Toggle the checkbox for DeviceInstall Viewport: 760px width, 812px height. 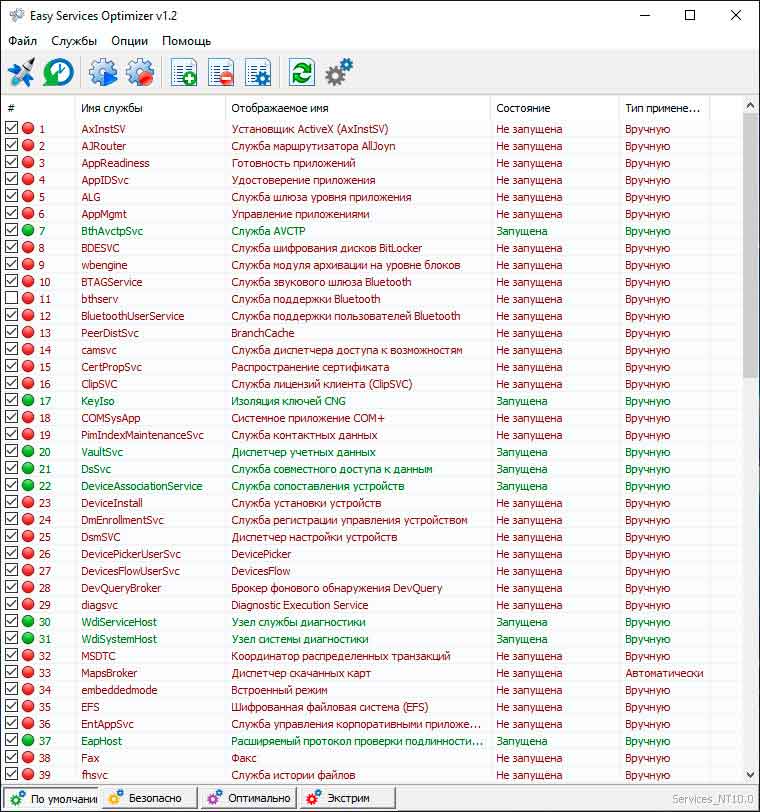point(11,502)
